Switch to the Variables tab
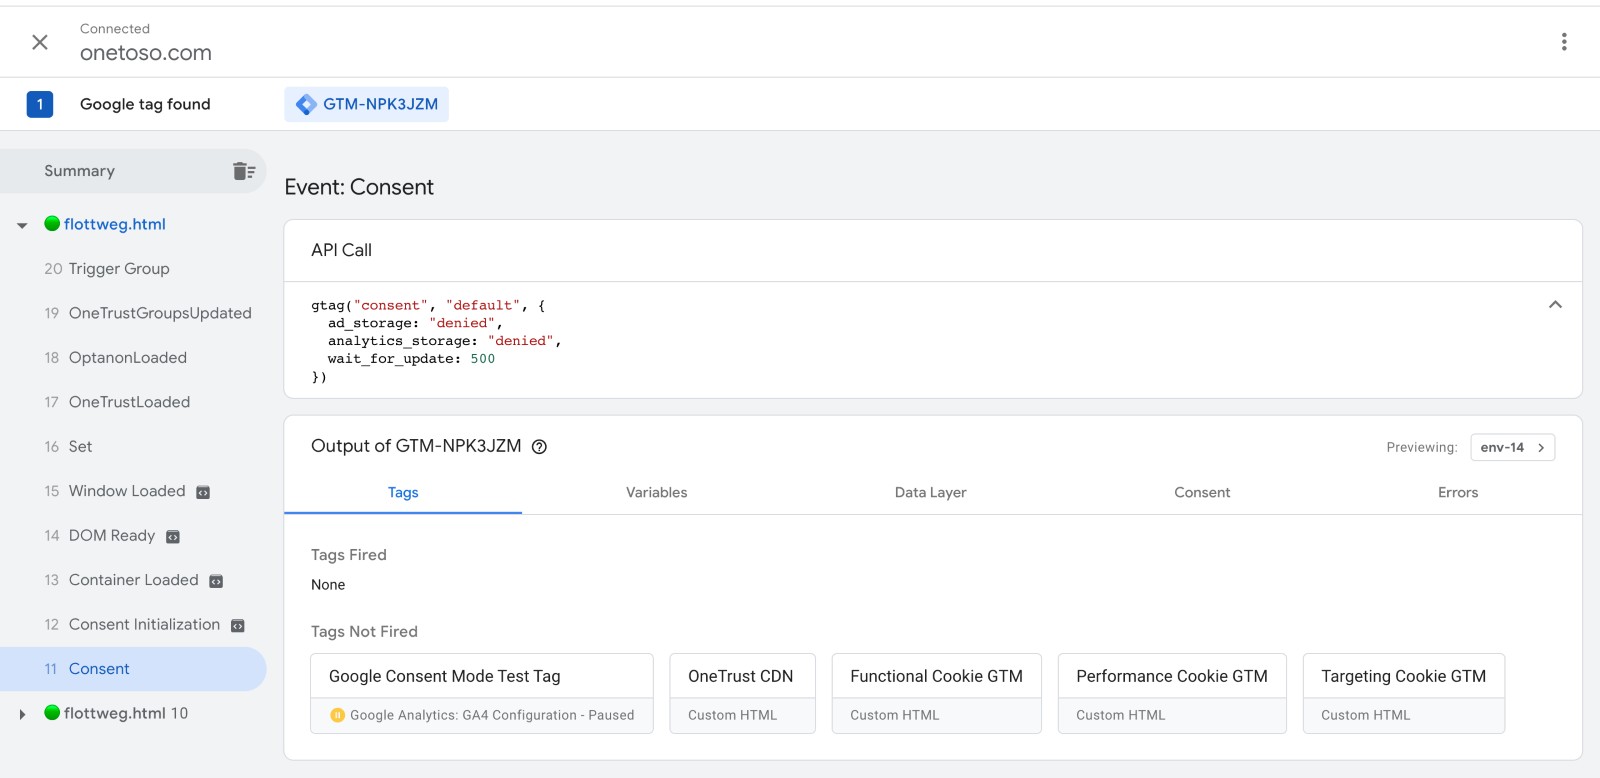The height and width of the screenshot is (778, 1600). 656,492
